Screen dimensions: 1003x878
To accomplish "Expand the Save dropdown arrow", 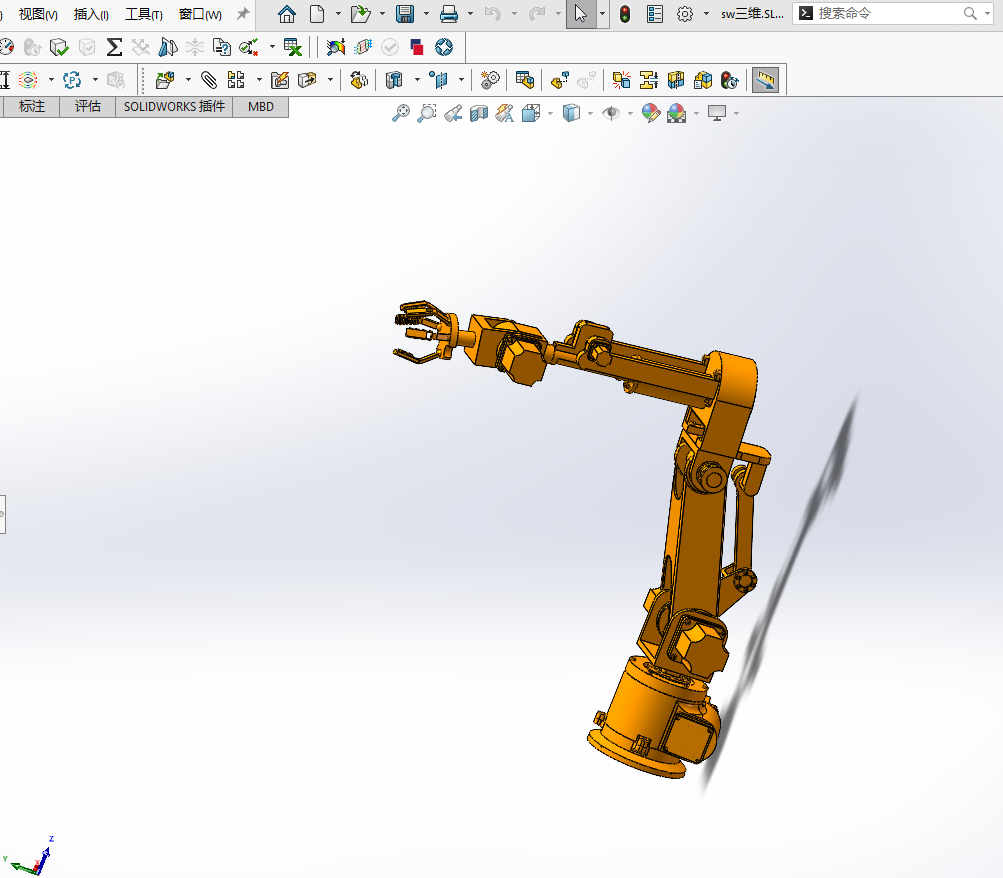I will pos(426,13).
